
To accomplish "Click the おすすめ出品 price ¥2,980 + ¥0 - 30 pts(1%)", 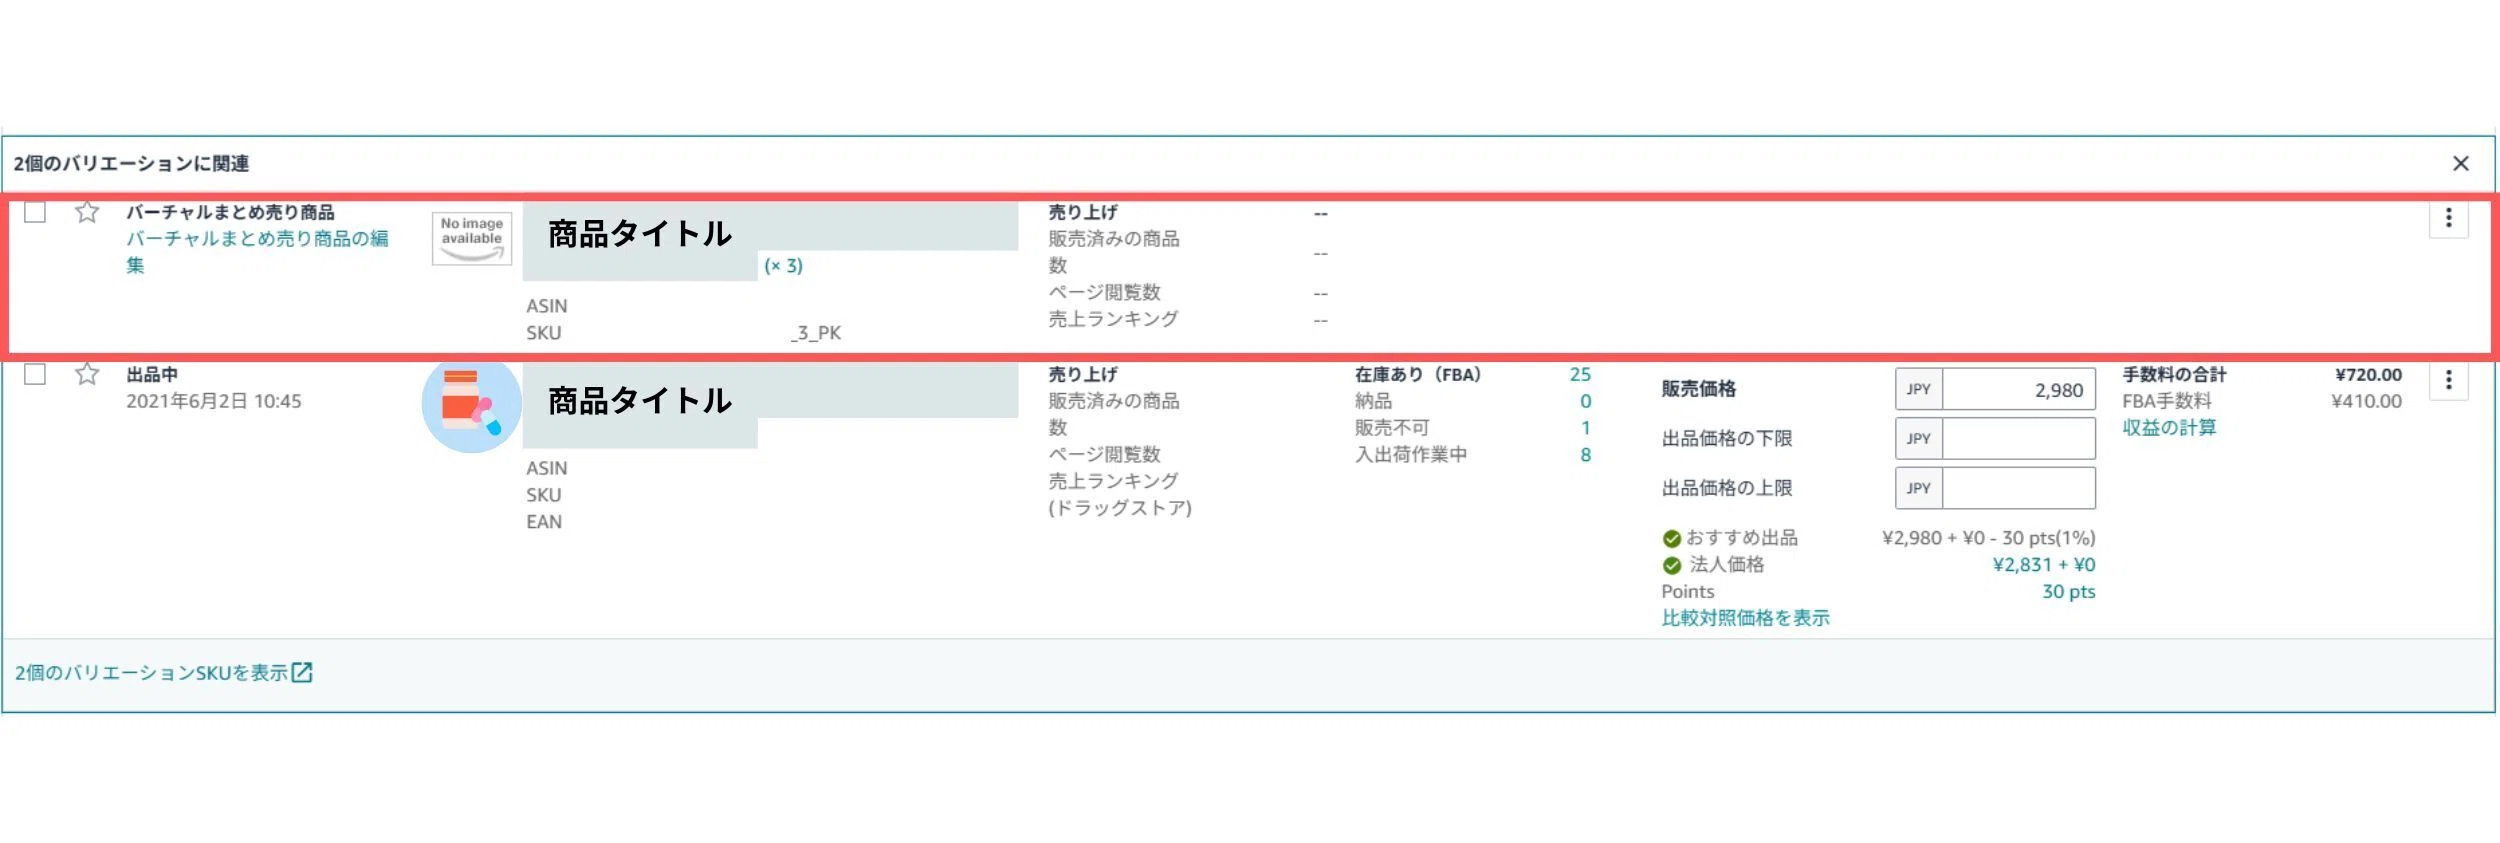I will pos(1988,538).
